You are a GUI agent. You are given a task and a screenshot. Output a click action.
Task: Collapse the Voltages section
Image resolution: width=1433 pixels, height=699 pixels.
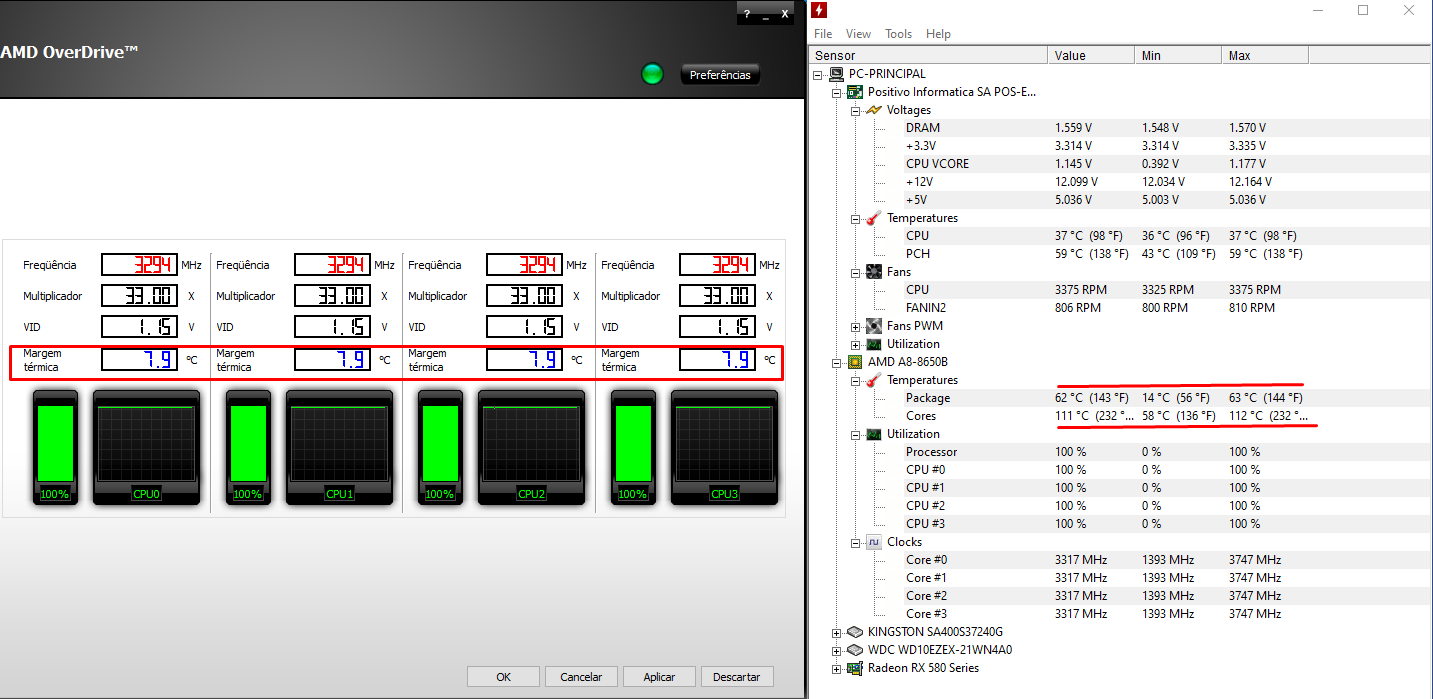click(855, 110)
